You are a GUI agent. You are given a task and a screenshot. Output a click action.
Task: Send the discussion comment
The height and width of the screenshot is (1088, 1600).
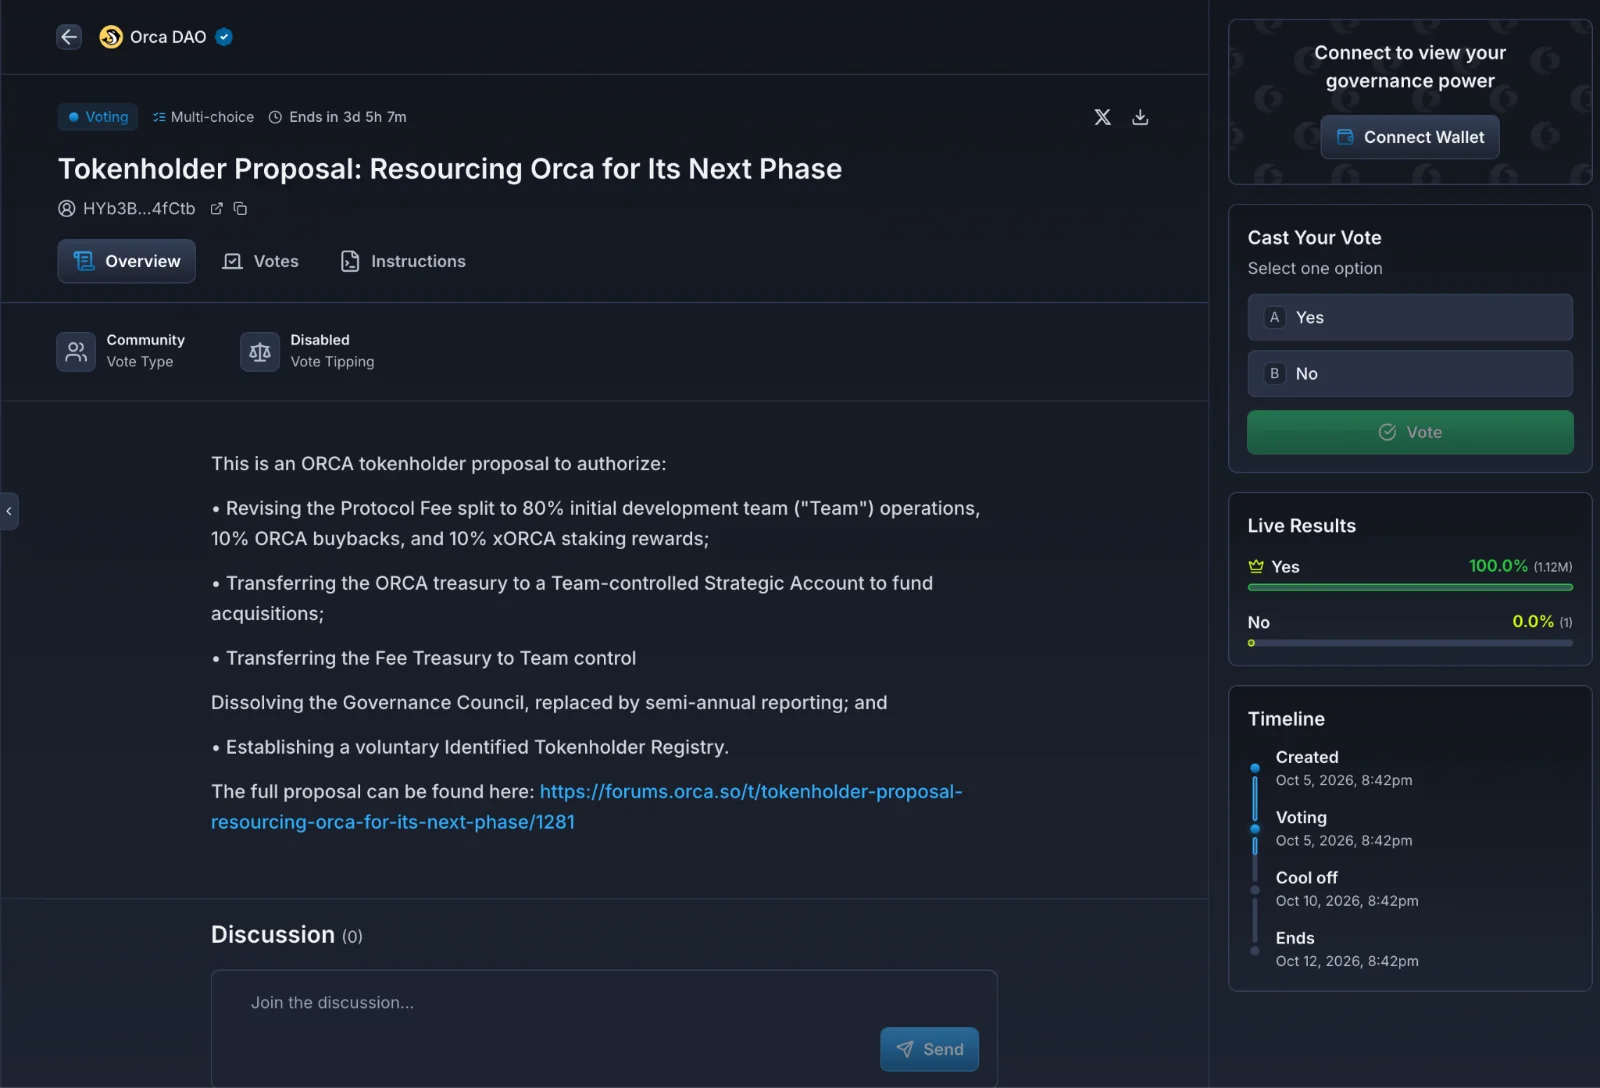tap(929, 1049)
